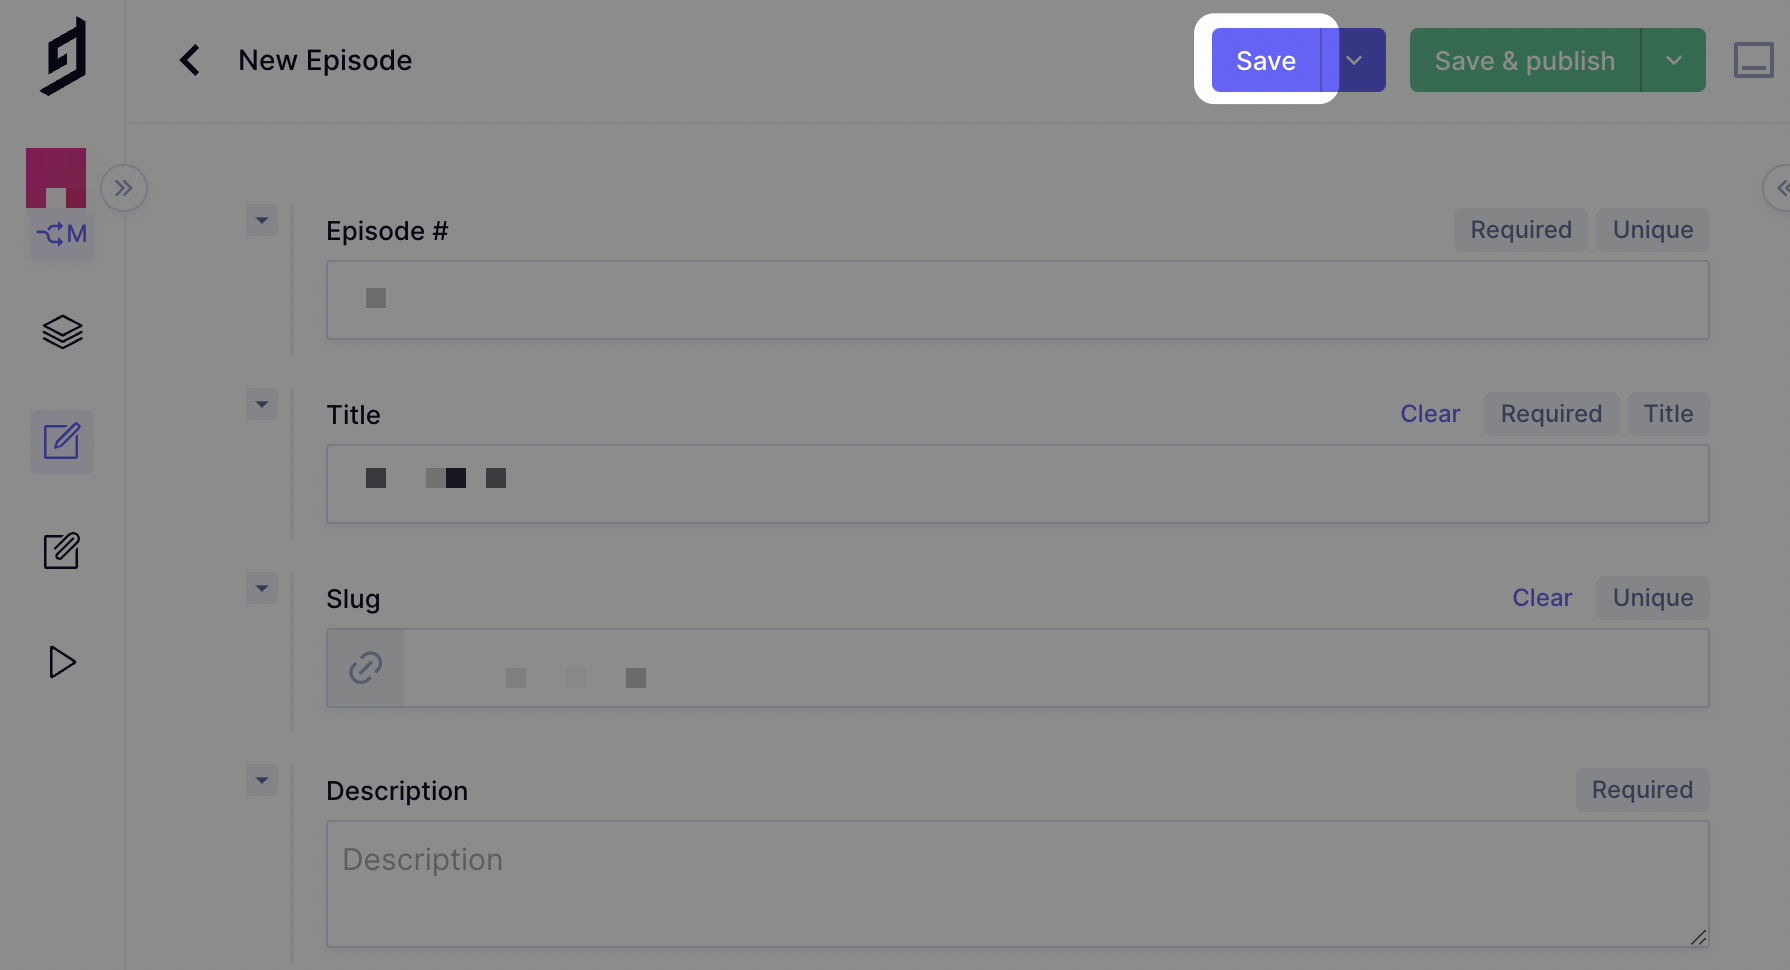The height and width of the screenshot is (970, 1790).
Task: Go back using the left arrow
Action: click(x=189, y=60)
